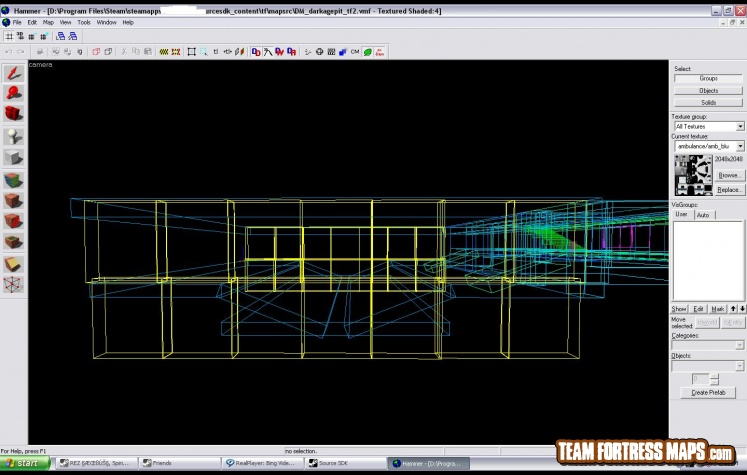Click the DA displacement icon
Viewport: 747px width, 475px height.
tap(292, 52)
